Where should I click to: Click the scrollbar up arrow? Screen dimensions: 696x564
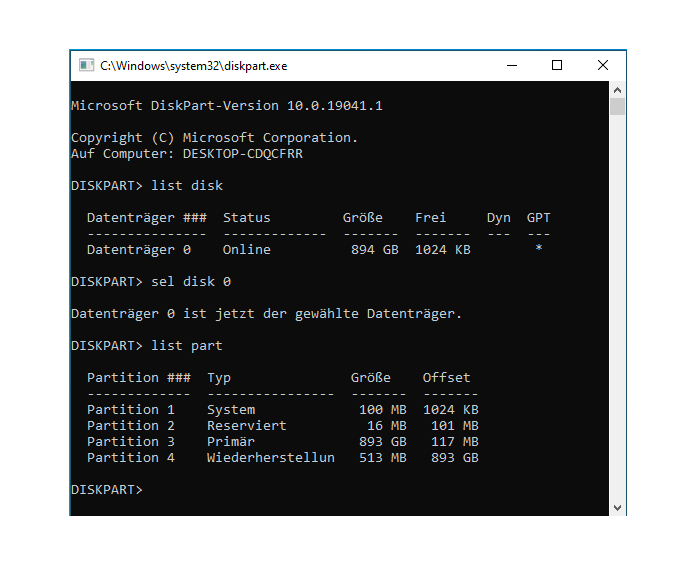(x=617, y=90)
